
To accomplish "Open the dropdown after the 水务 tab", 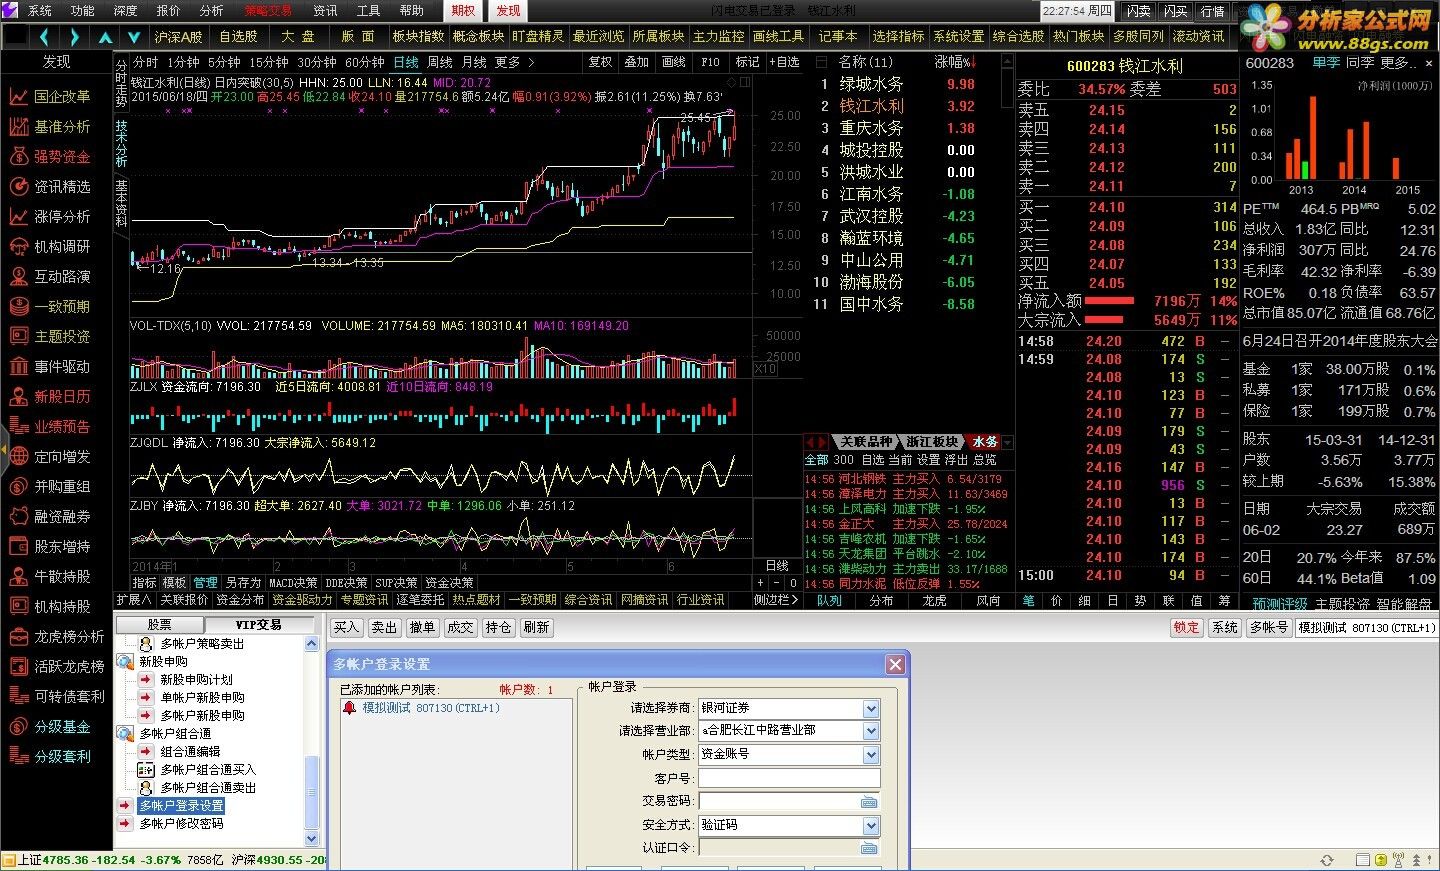I will pos(1008,442).
